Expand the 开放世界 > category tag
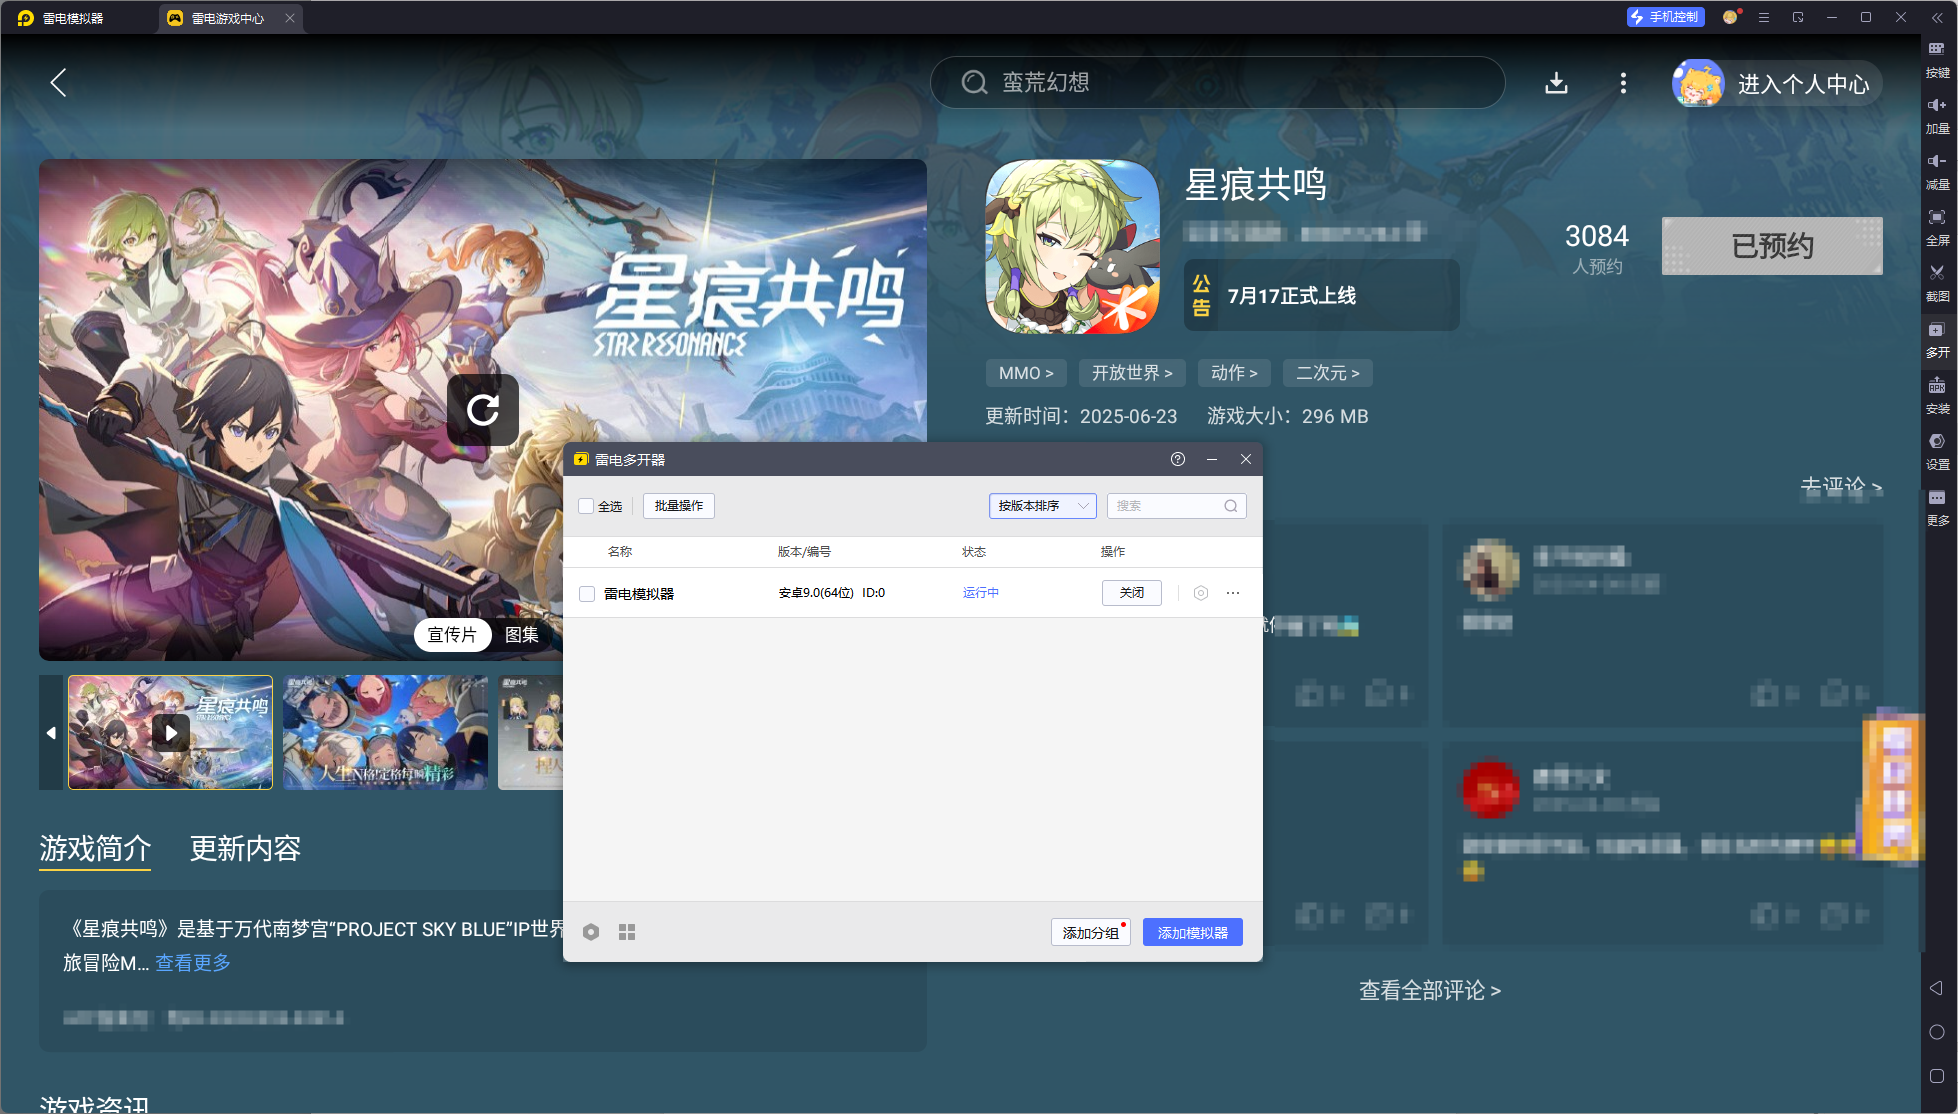 tap(1132, 373)
